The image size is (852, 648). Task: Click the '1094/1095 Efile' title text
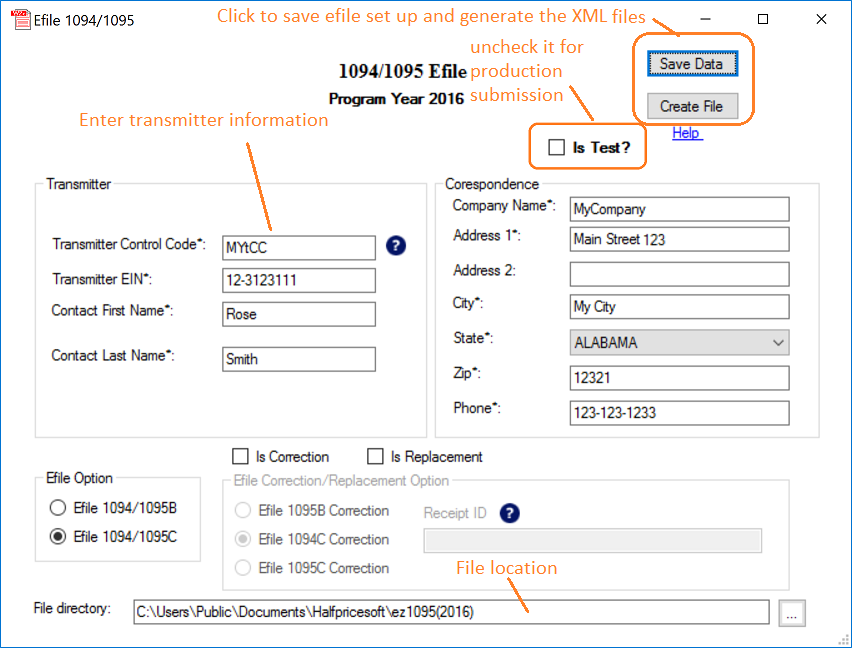(403, 71)
